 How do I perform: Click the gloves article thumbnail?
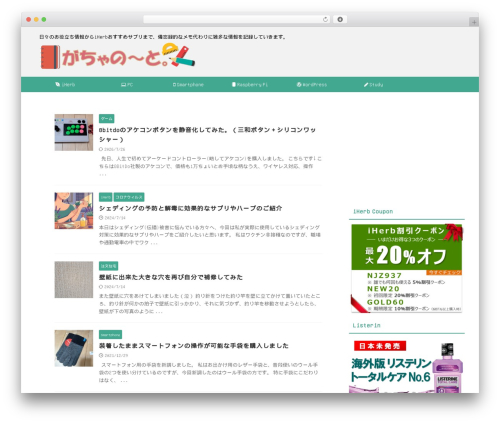pyautogui.click(x=74, y=348)
